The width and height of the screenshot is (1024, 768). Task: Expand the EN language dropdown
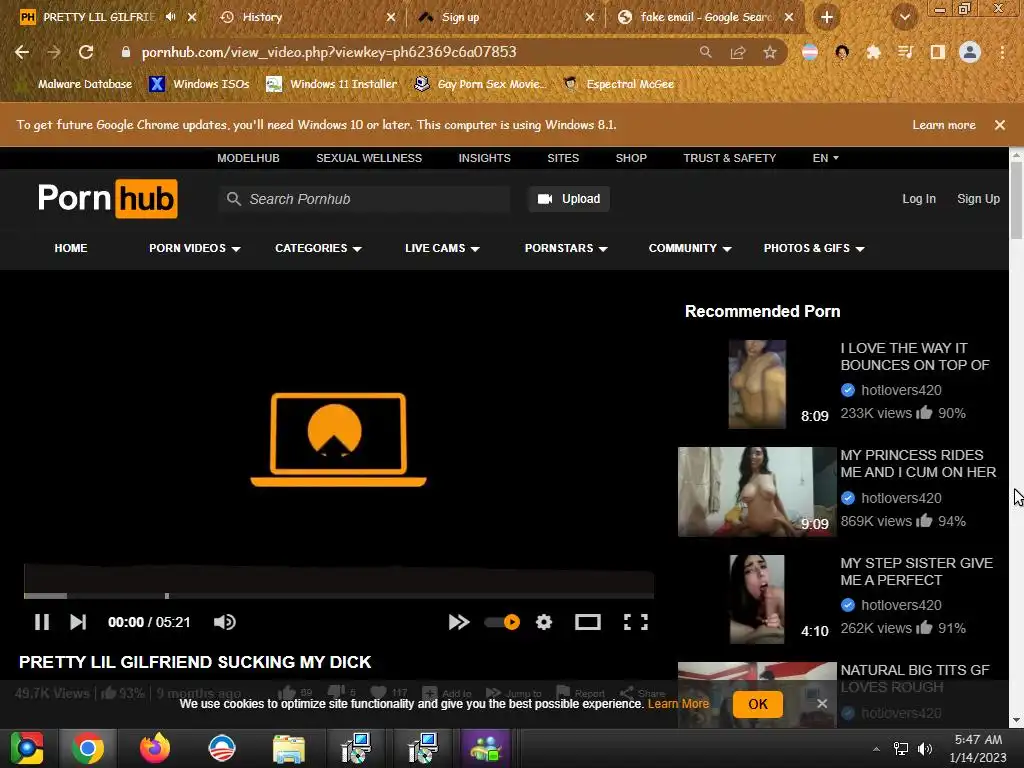825,158
